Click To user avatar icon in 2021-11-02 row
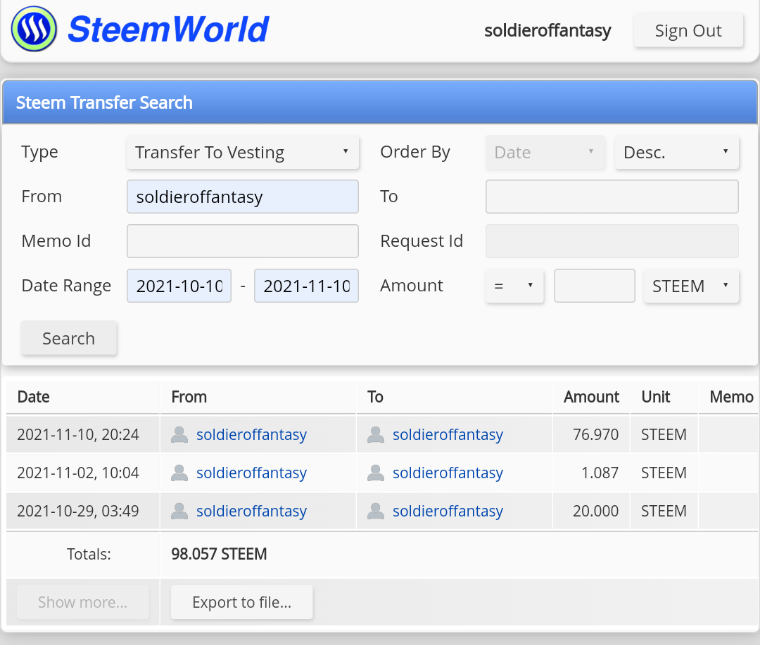The height and width of the screenshot is (645, 760). [376, 472]
